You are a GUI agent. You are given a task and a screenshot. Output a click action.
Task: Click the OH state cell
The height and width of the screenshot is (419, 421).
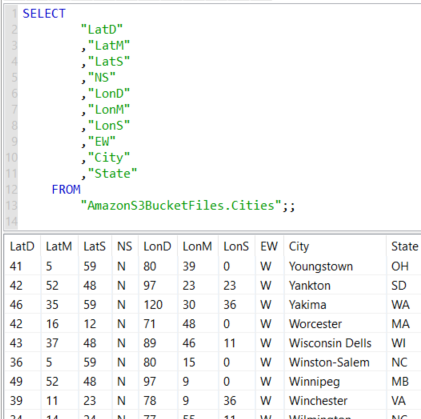point(400,266)
